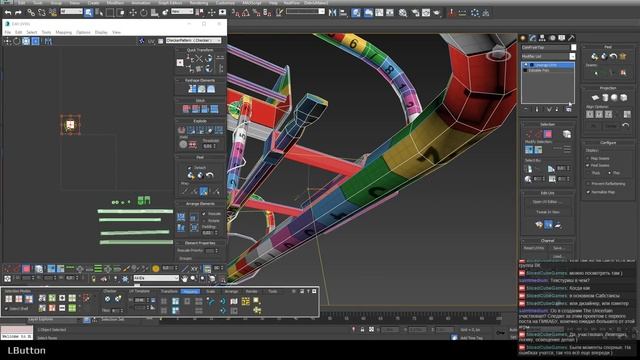Click the Undo arrow in main toolbar
The height and width of the screenshot is (360, 640).
pos(8,13)
